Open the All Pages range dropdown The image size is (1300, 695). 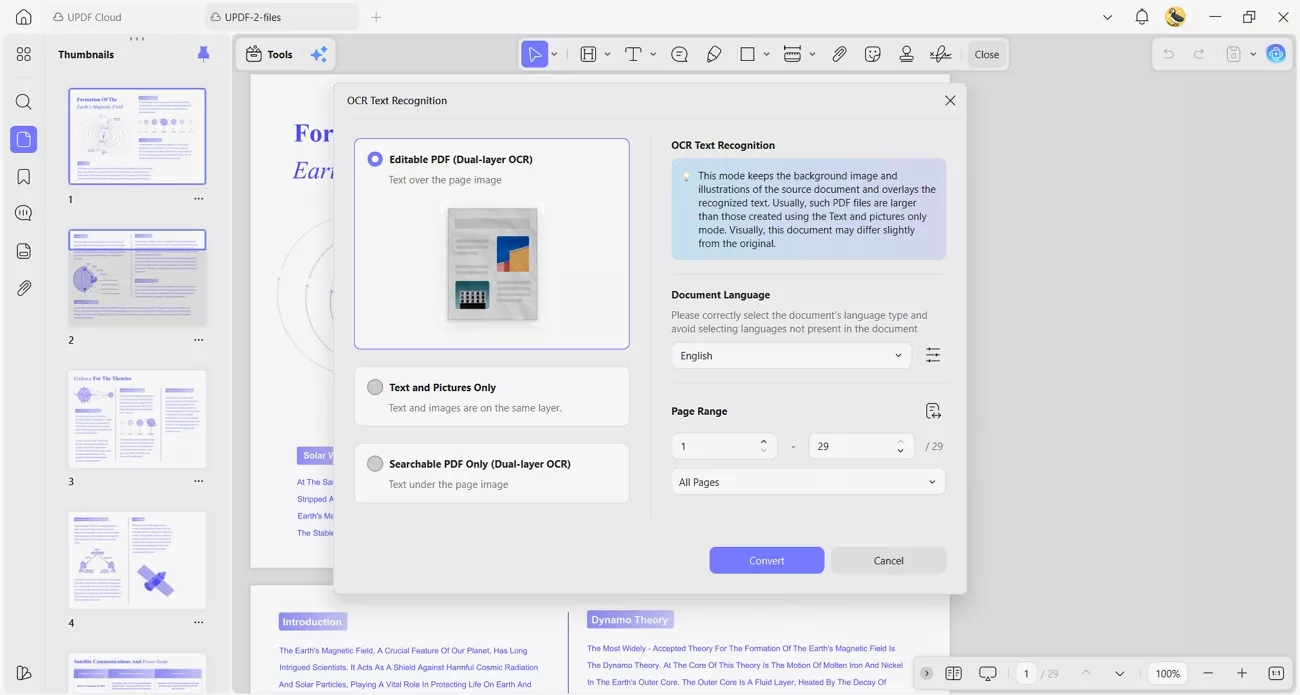point(808,482)
